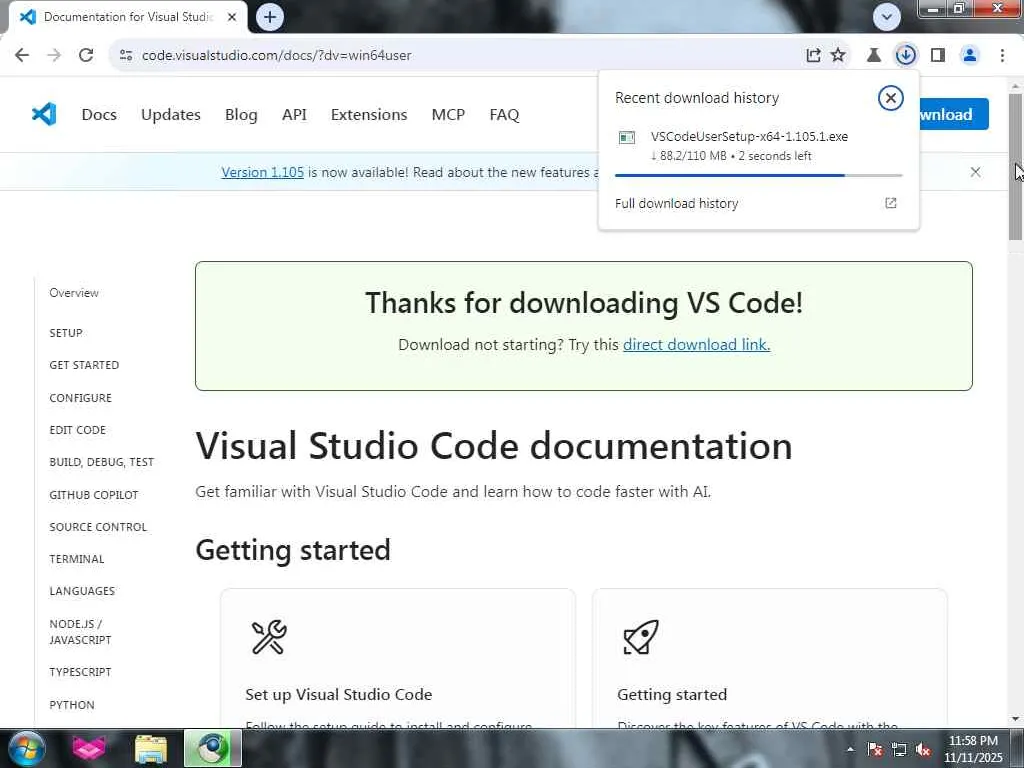This screenshot has width=1024, height=768.
Task: Expand the GET STARTED sidebar section
Action: coord(84,364)
